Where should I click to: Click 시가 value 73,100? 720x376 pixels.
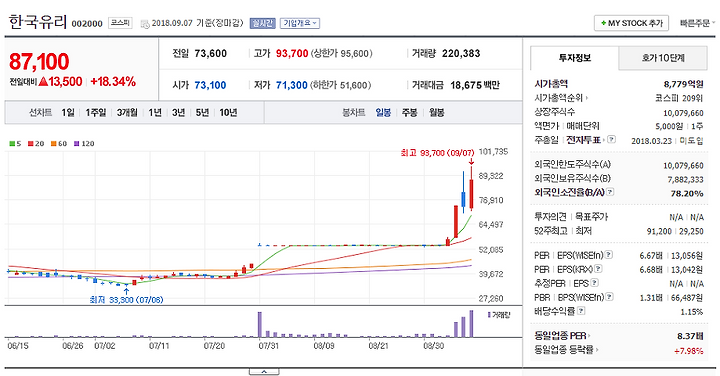(210, 85)
